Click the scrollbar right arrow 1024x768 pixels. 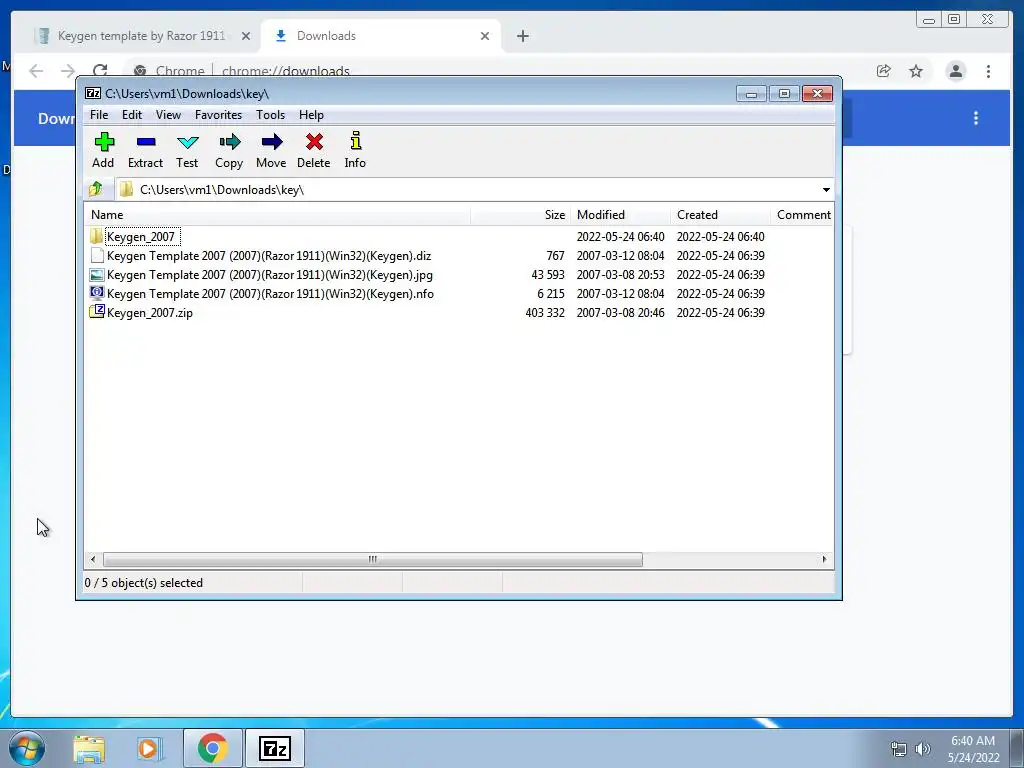(824, 559)
